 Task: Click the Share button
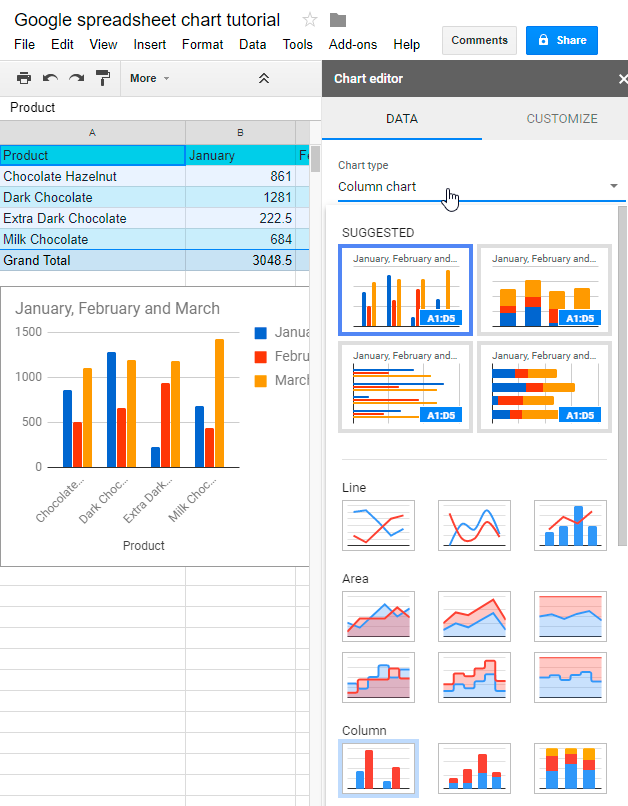pyautogui.click(x=561, y=40)
